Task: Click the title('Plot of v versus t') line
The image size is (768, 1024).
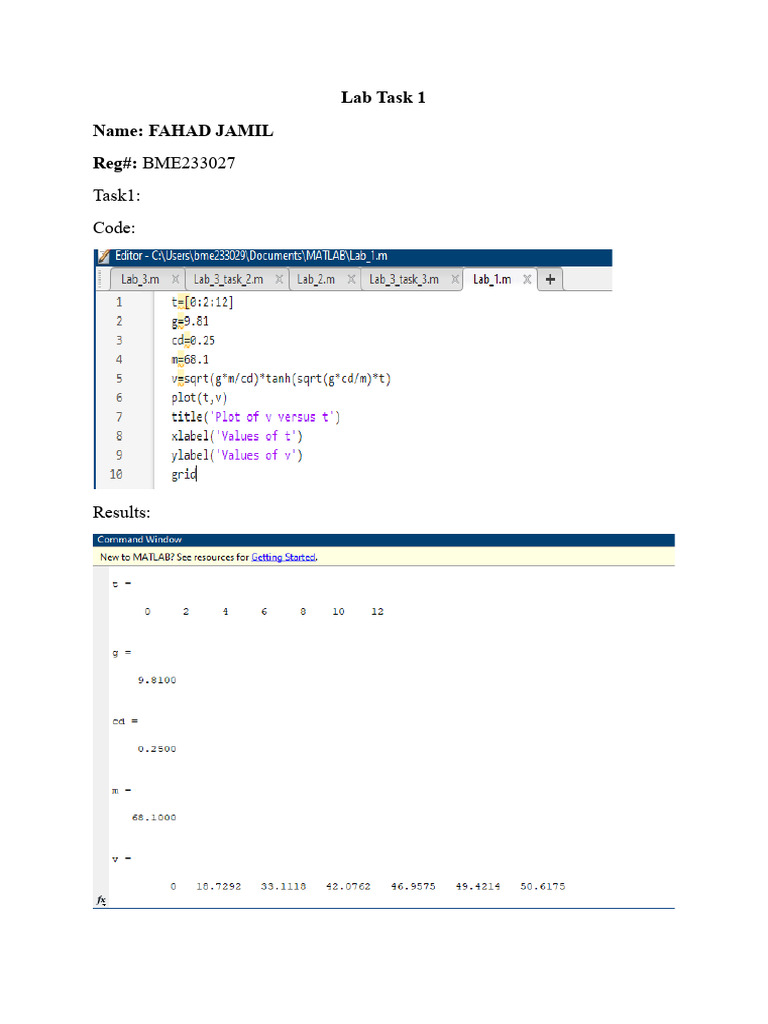Action: click(x=255, y=417)
